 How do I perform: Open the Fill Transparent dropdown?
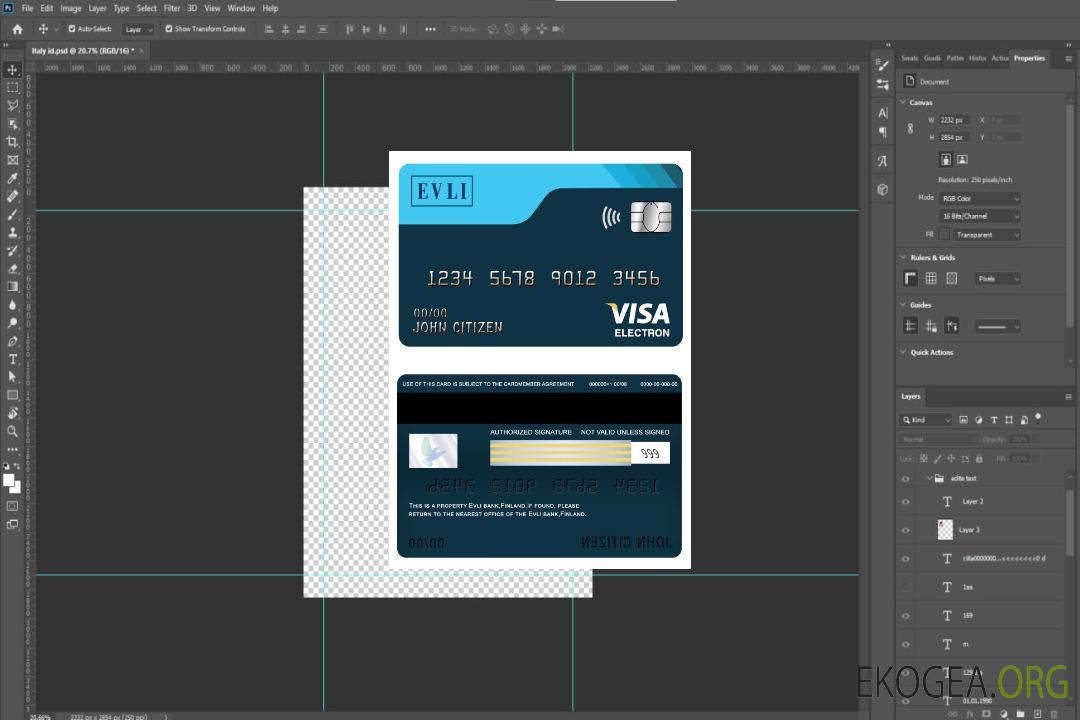click(986, 235)
